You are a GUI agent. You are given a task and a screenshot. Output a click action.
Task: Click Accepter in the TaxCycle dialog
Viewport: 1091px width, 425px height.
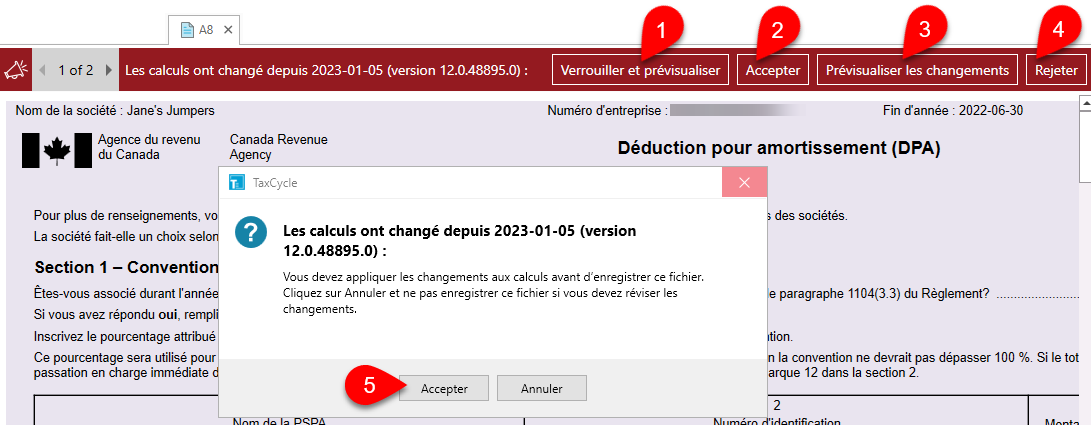coord(444,389)
